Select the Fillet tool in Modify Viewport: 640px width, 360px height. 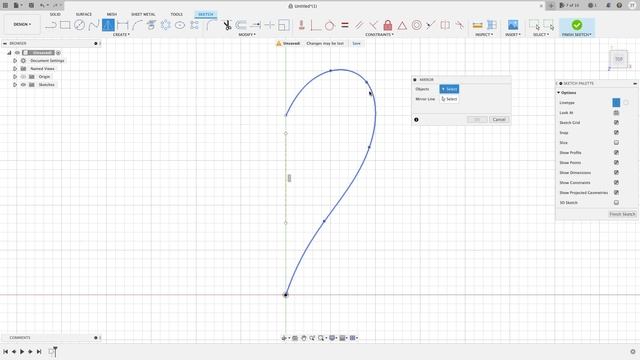(211, 25)
